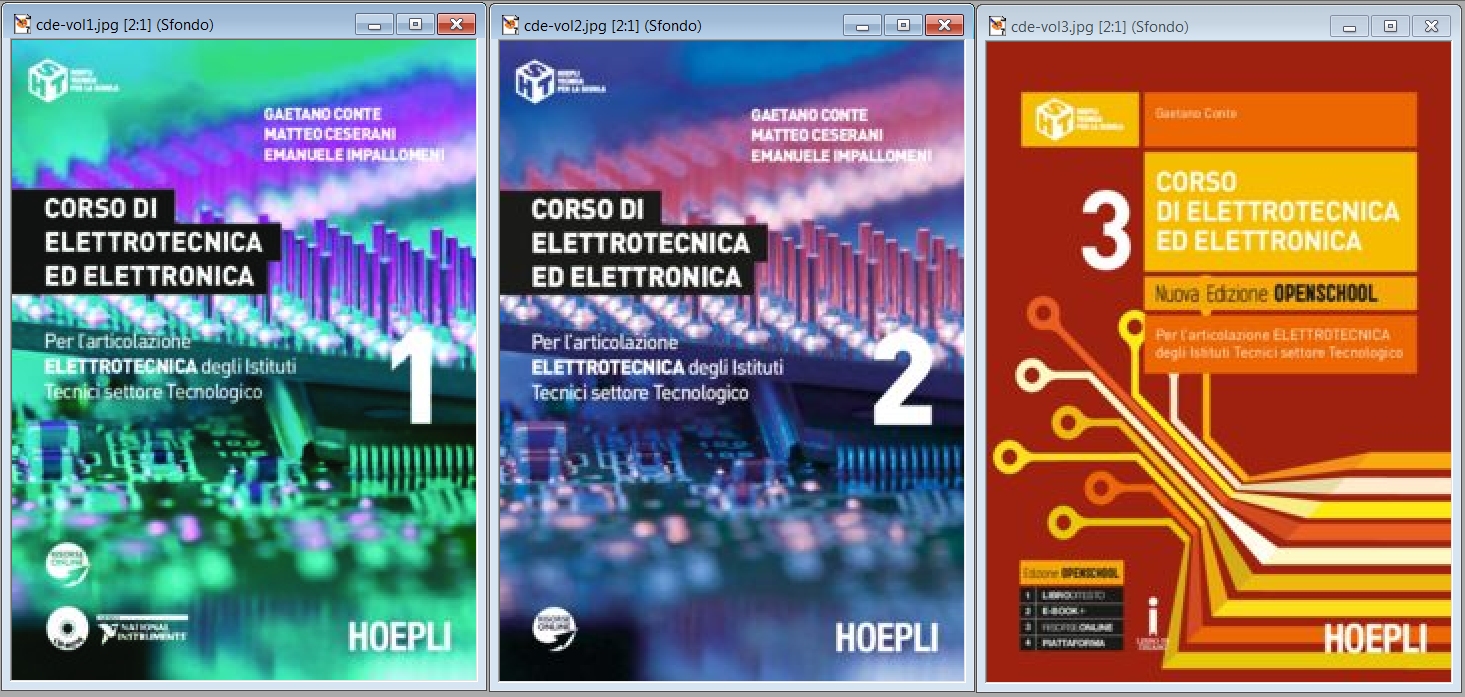Click the app icon of the cde-vol3.jpg window
The image size is (1465, 697).
click(x=998, y=26)
